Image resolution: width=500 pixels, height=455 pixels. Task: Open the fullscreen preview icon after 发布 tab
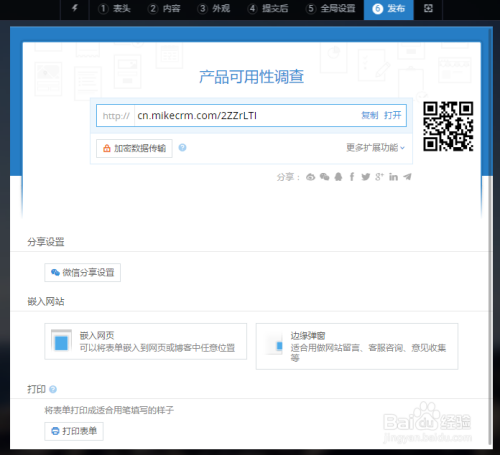click(x=428, y=8)
